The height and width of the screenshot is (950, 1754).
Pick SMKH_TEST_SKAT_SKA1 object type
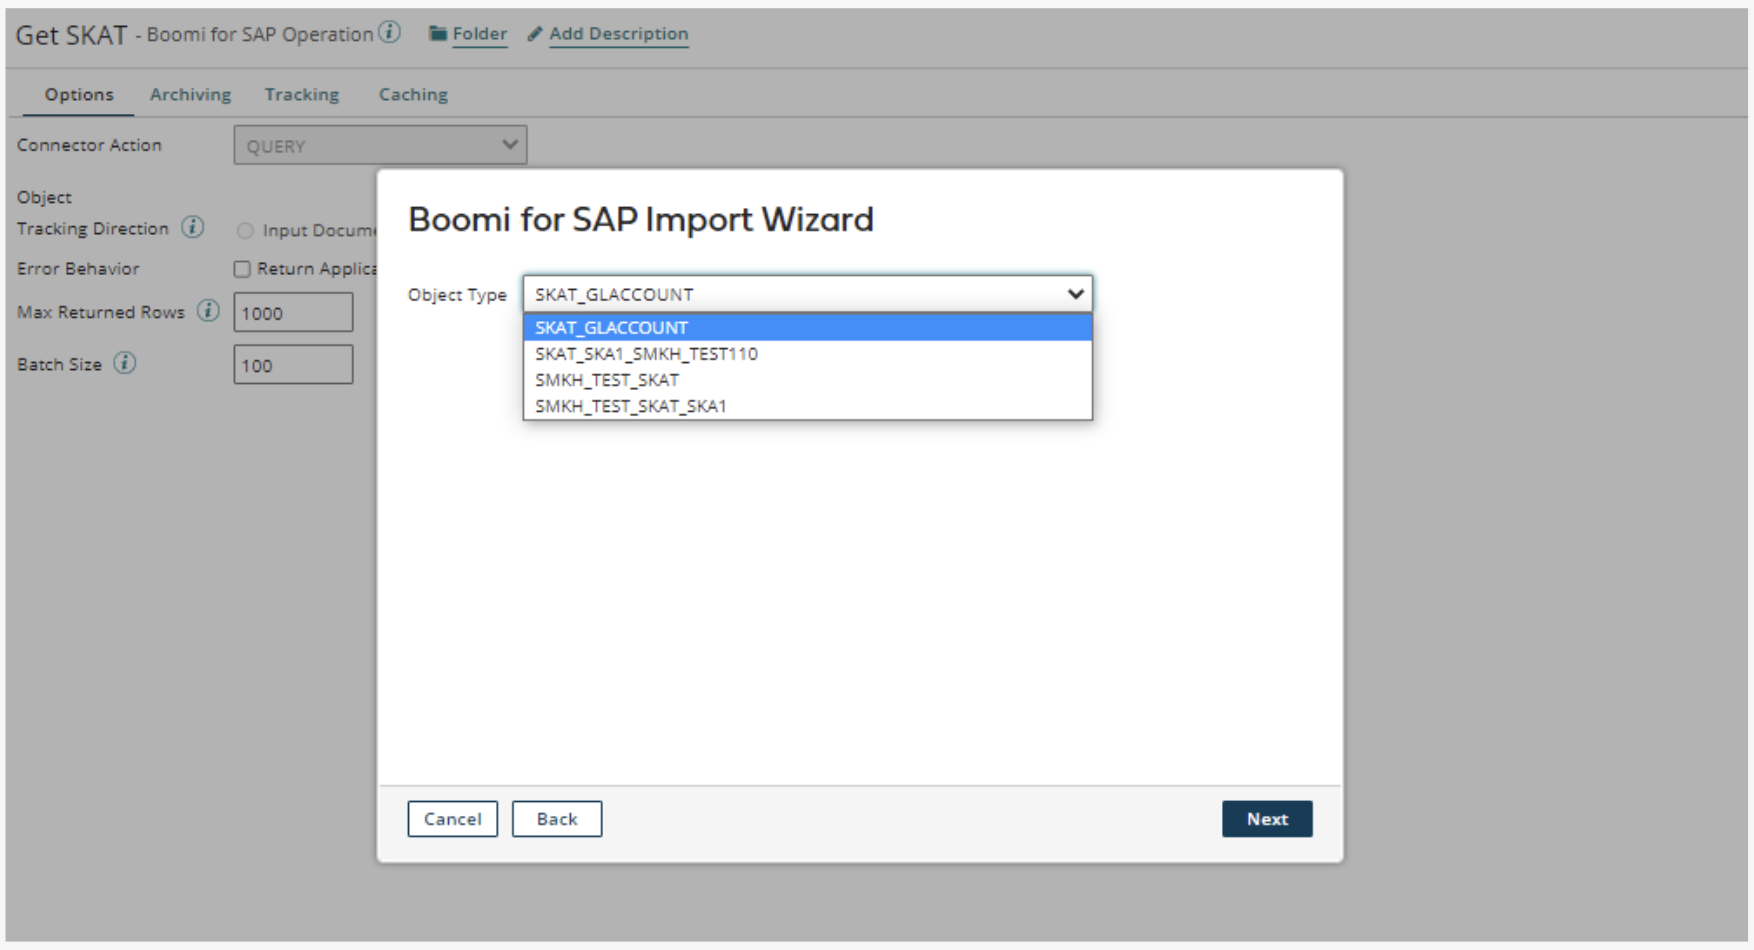click(631, 406)
